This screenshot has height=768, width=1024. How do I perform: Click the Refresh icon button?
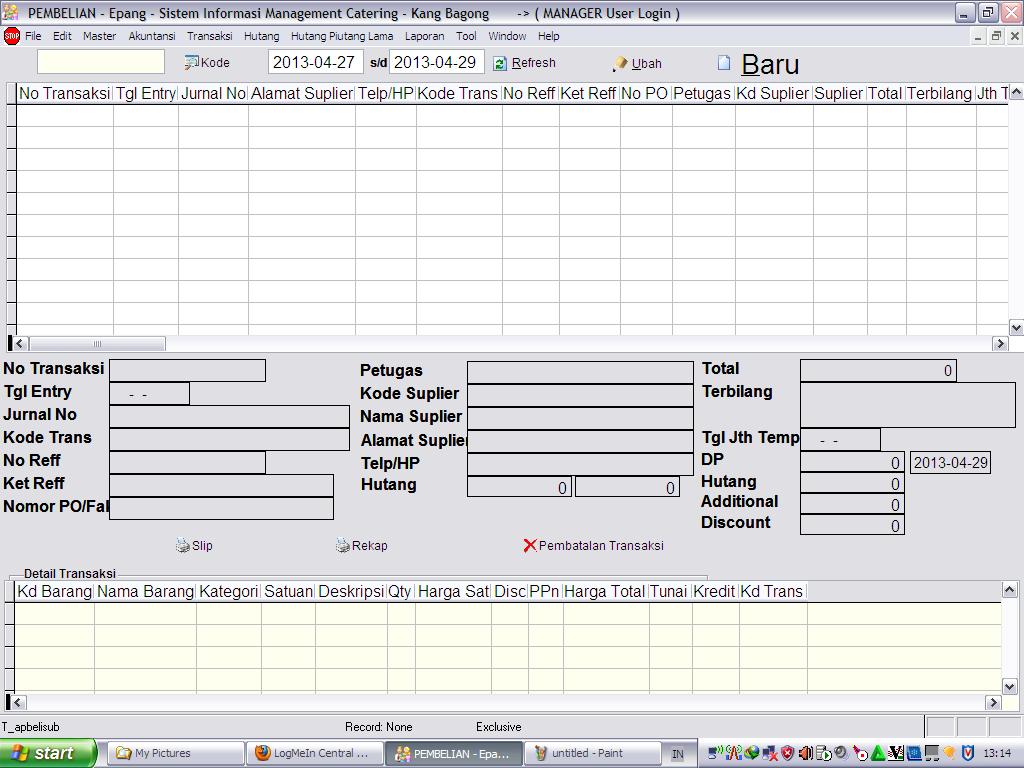coord(500,63)
